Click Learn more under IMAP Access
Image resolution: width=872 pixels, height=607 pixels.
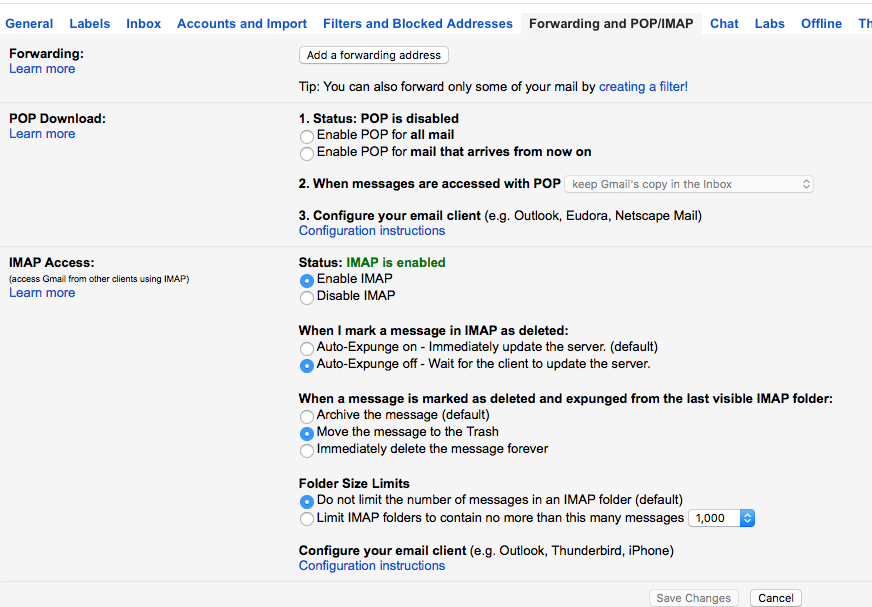coord(42,293)
